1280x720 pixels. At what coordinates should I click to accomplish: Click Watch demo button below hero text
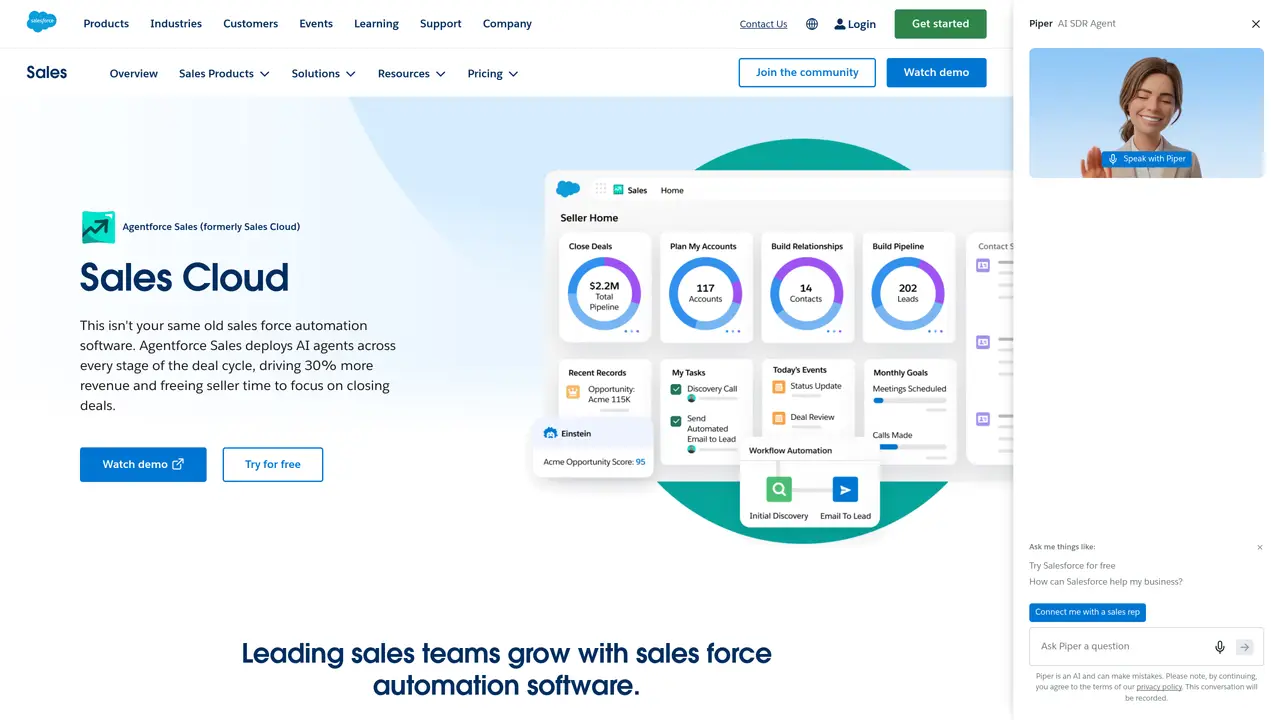pos(143,465)
